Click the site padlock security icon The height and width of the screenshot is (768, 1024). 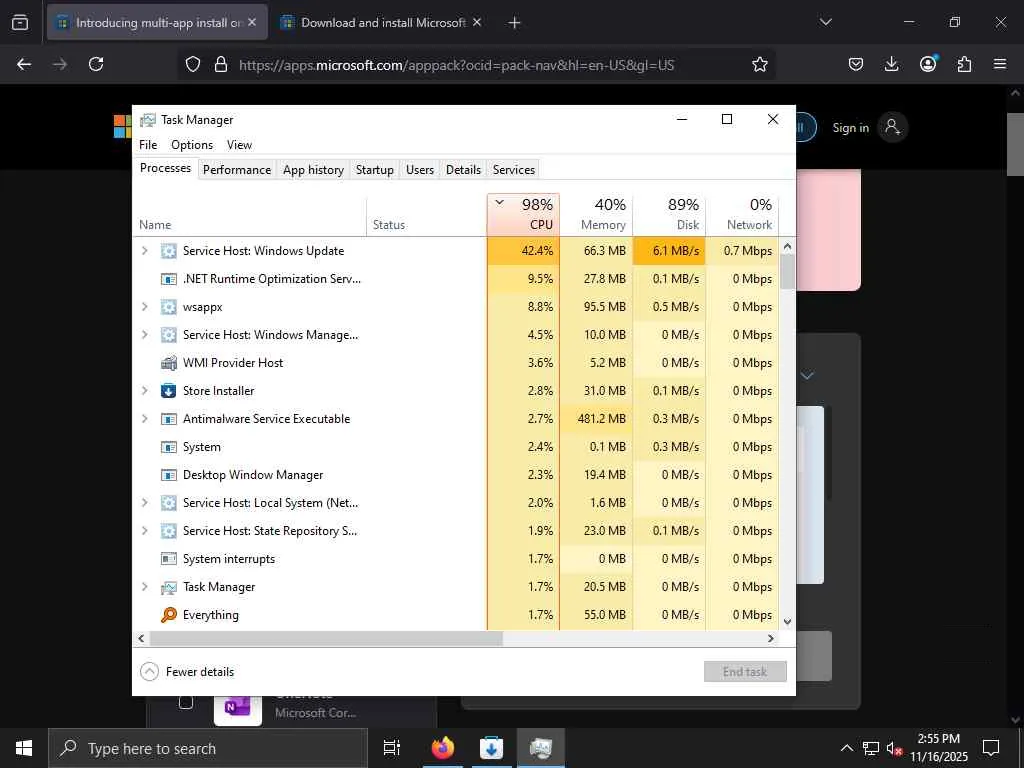pyautogui.click(x=221, y=64)
